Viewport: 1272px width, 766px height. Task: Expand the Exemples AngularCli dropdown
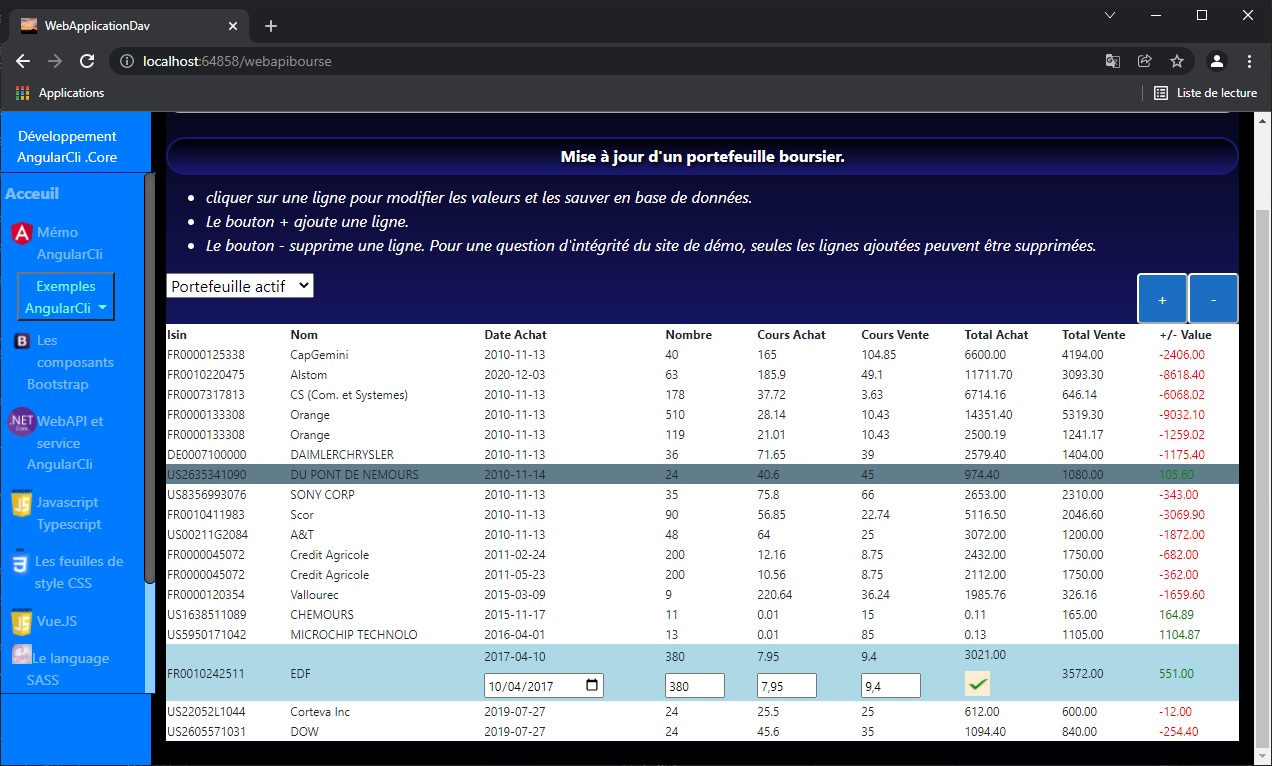tap(66, 297)
